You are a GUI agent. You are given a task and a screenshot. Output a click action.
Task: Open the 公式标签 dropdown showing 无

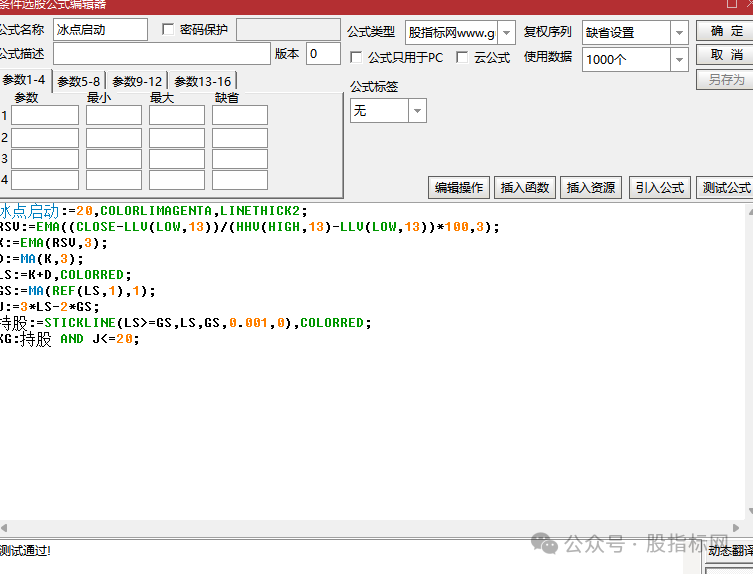tap(417, 111)
